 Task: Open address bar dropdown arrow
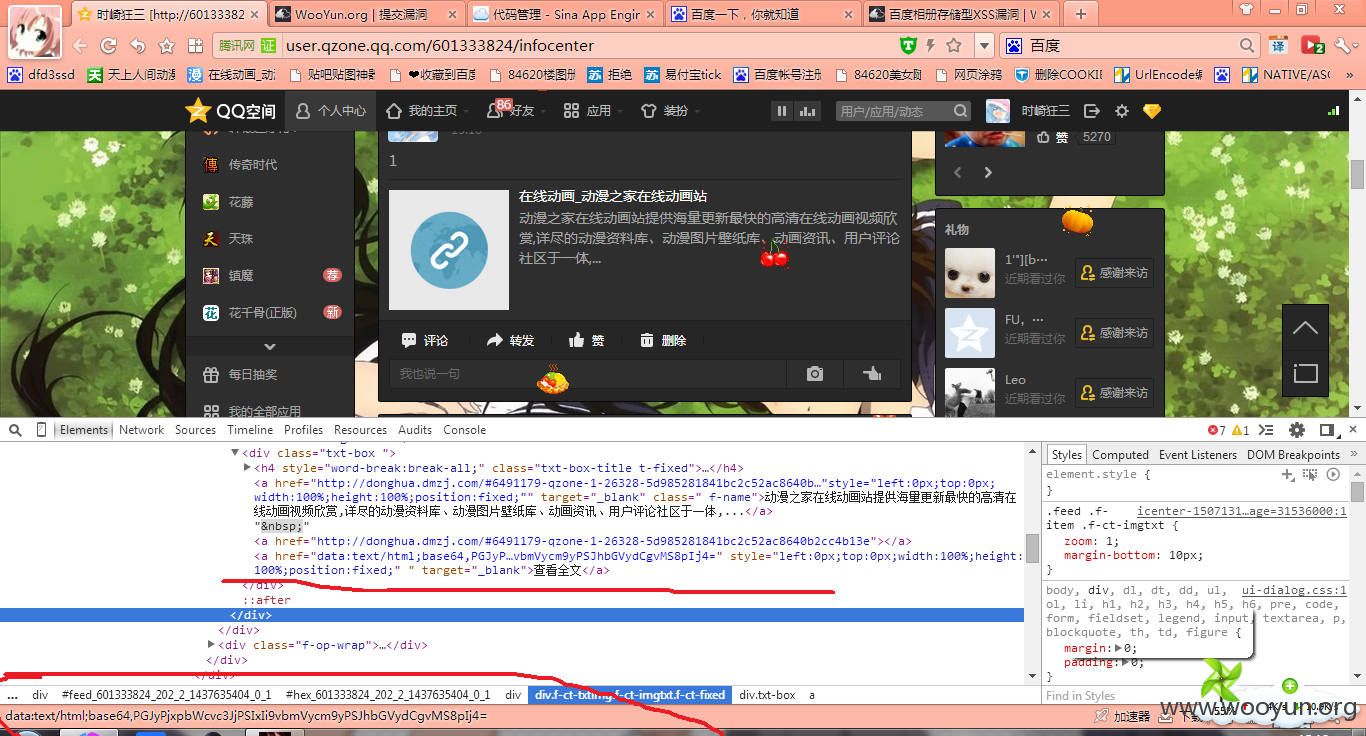[984, 46]
